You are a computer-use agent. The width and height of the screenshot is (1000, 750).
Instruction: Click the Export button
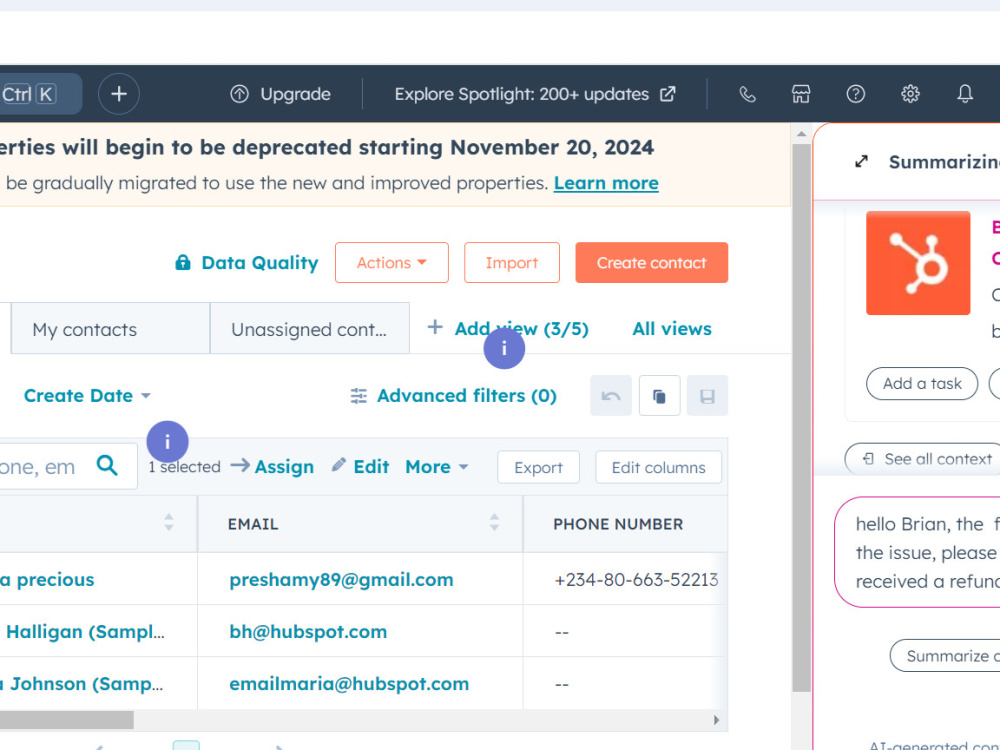[538, 467]
